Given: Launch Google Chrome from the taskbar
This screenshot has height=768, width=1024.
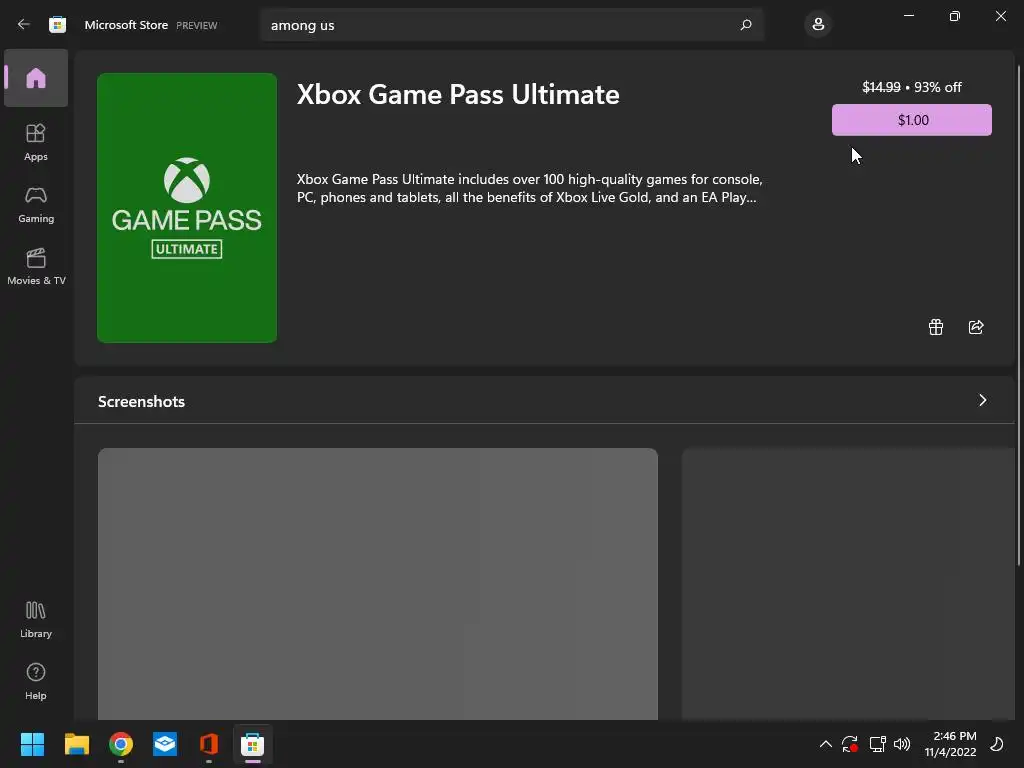Looking at the screenshot, I should tap(121, 744).
